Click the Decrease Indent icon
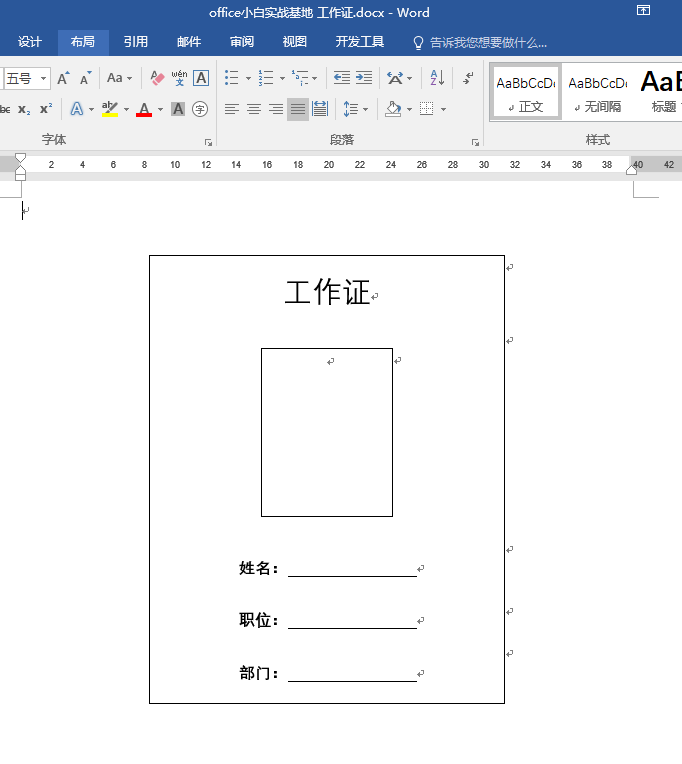 (x=342, y=78)
